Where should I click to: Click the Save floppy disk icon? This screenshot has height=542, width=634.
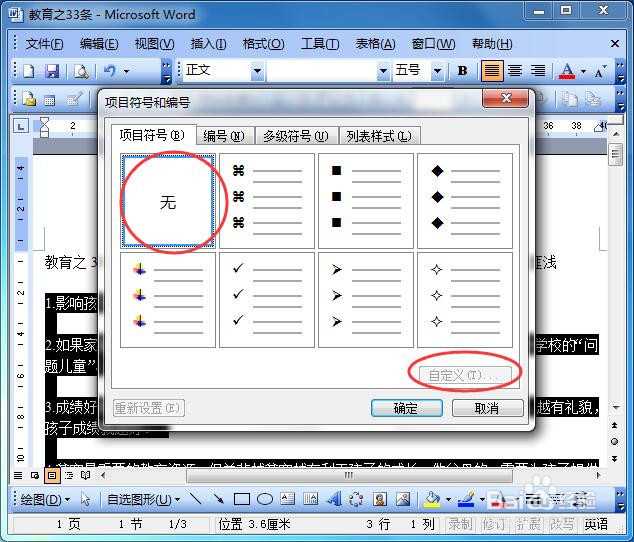click(52, 72)
